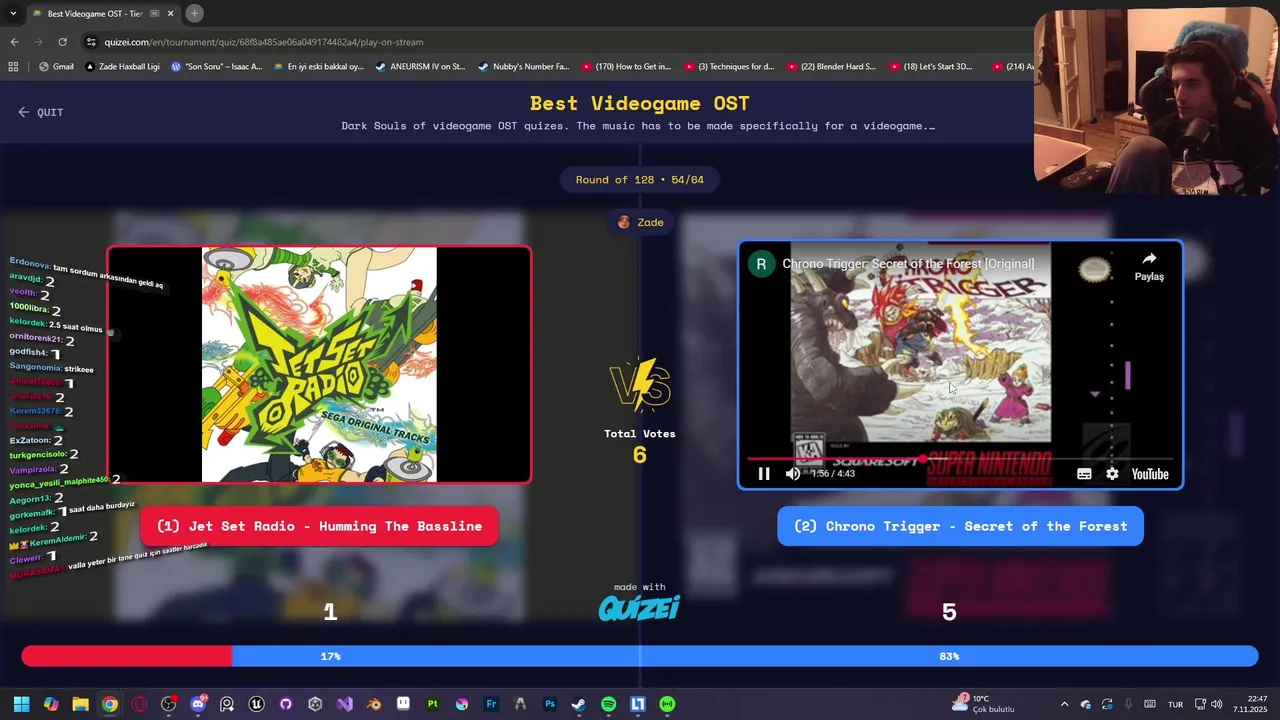Open Gmail bookmark
Viewport: 1280px width, 720px height.
pyautogui.click(x=56, y=66)
